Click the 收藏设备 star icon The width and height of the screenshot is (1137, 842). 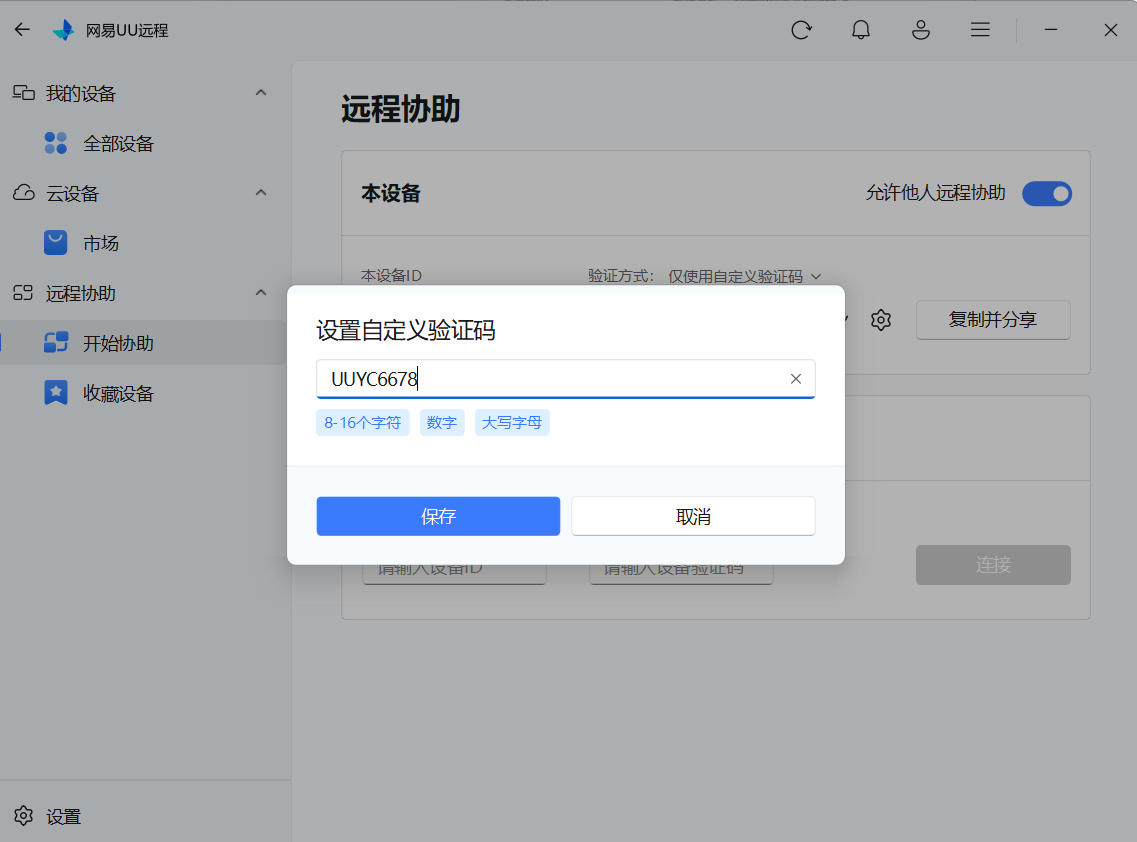[56, 392]
